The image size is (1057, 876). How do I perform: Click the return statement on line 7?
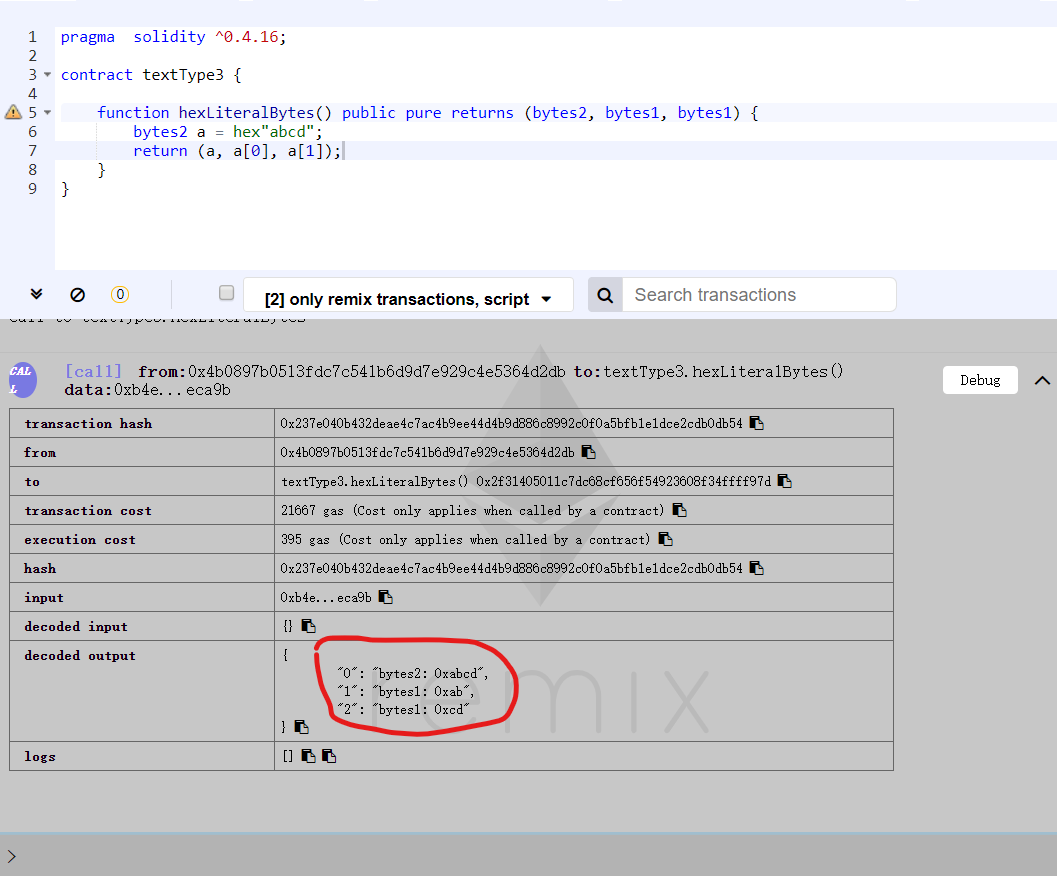pos(237,151)
